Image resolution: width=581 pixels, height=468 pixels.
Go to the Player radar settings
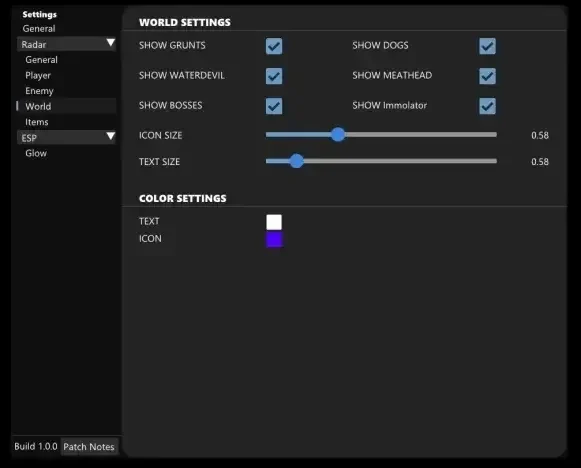click(x=38, y=76)
